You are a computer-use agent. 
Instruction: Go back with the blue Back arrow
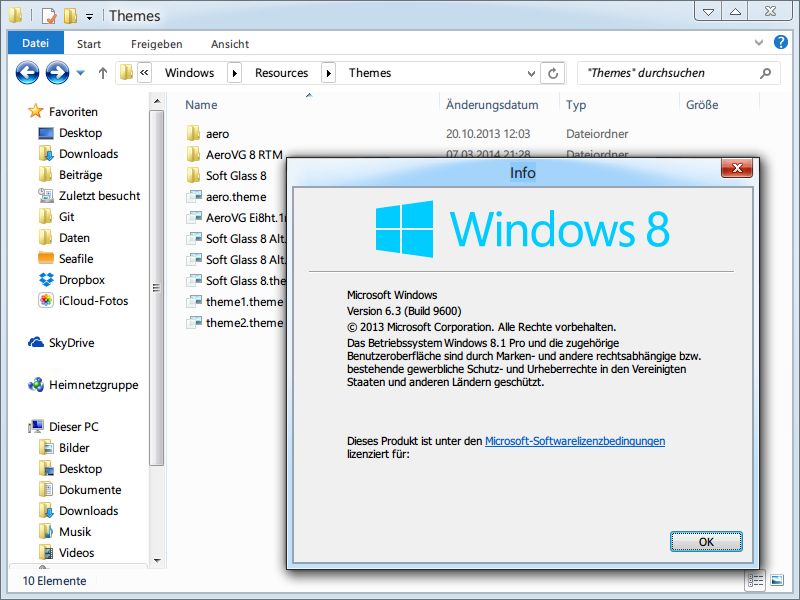coord(27,73)
